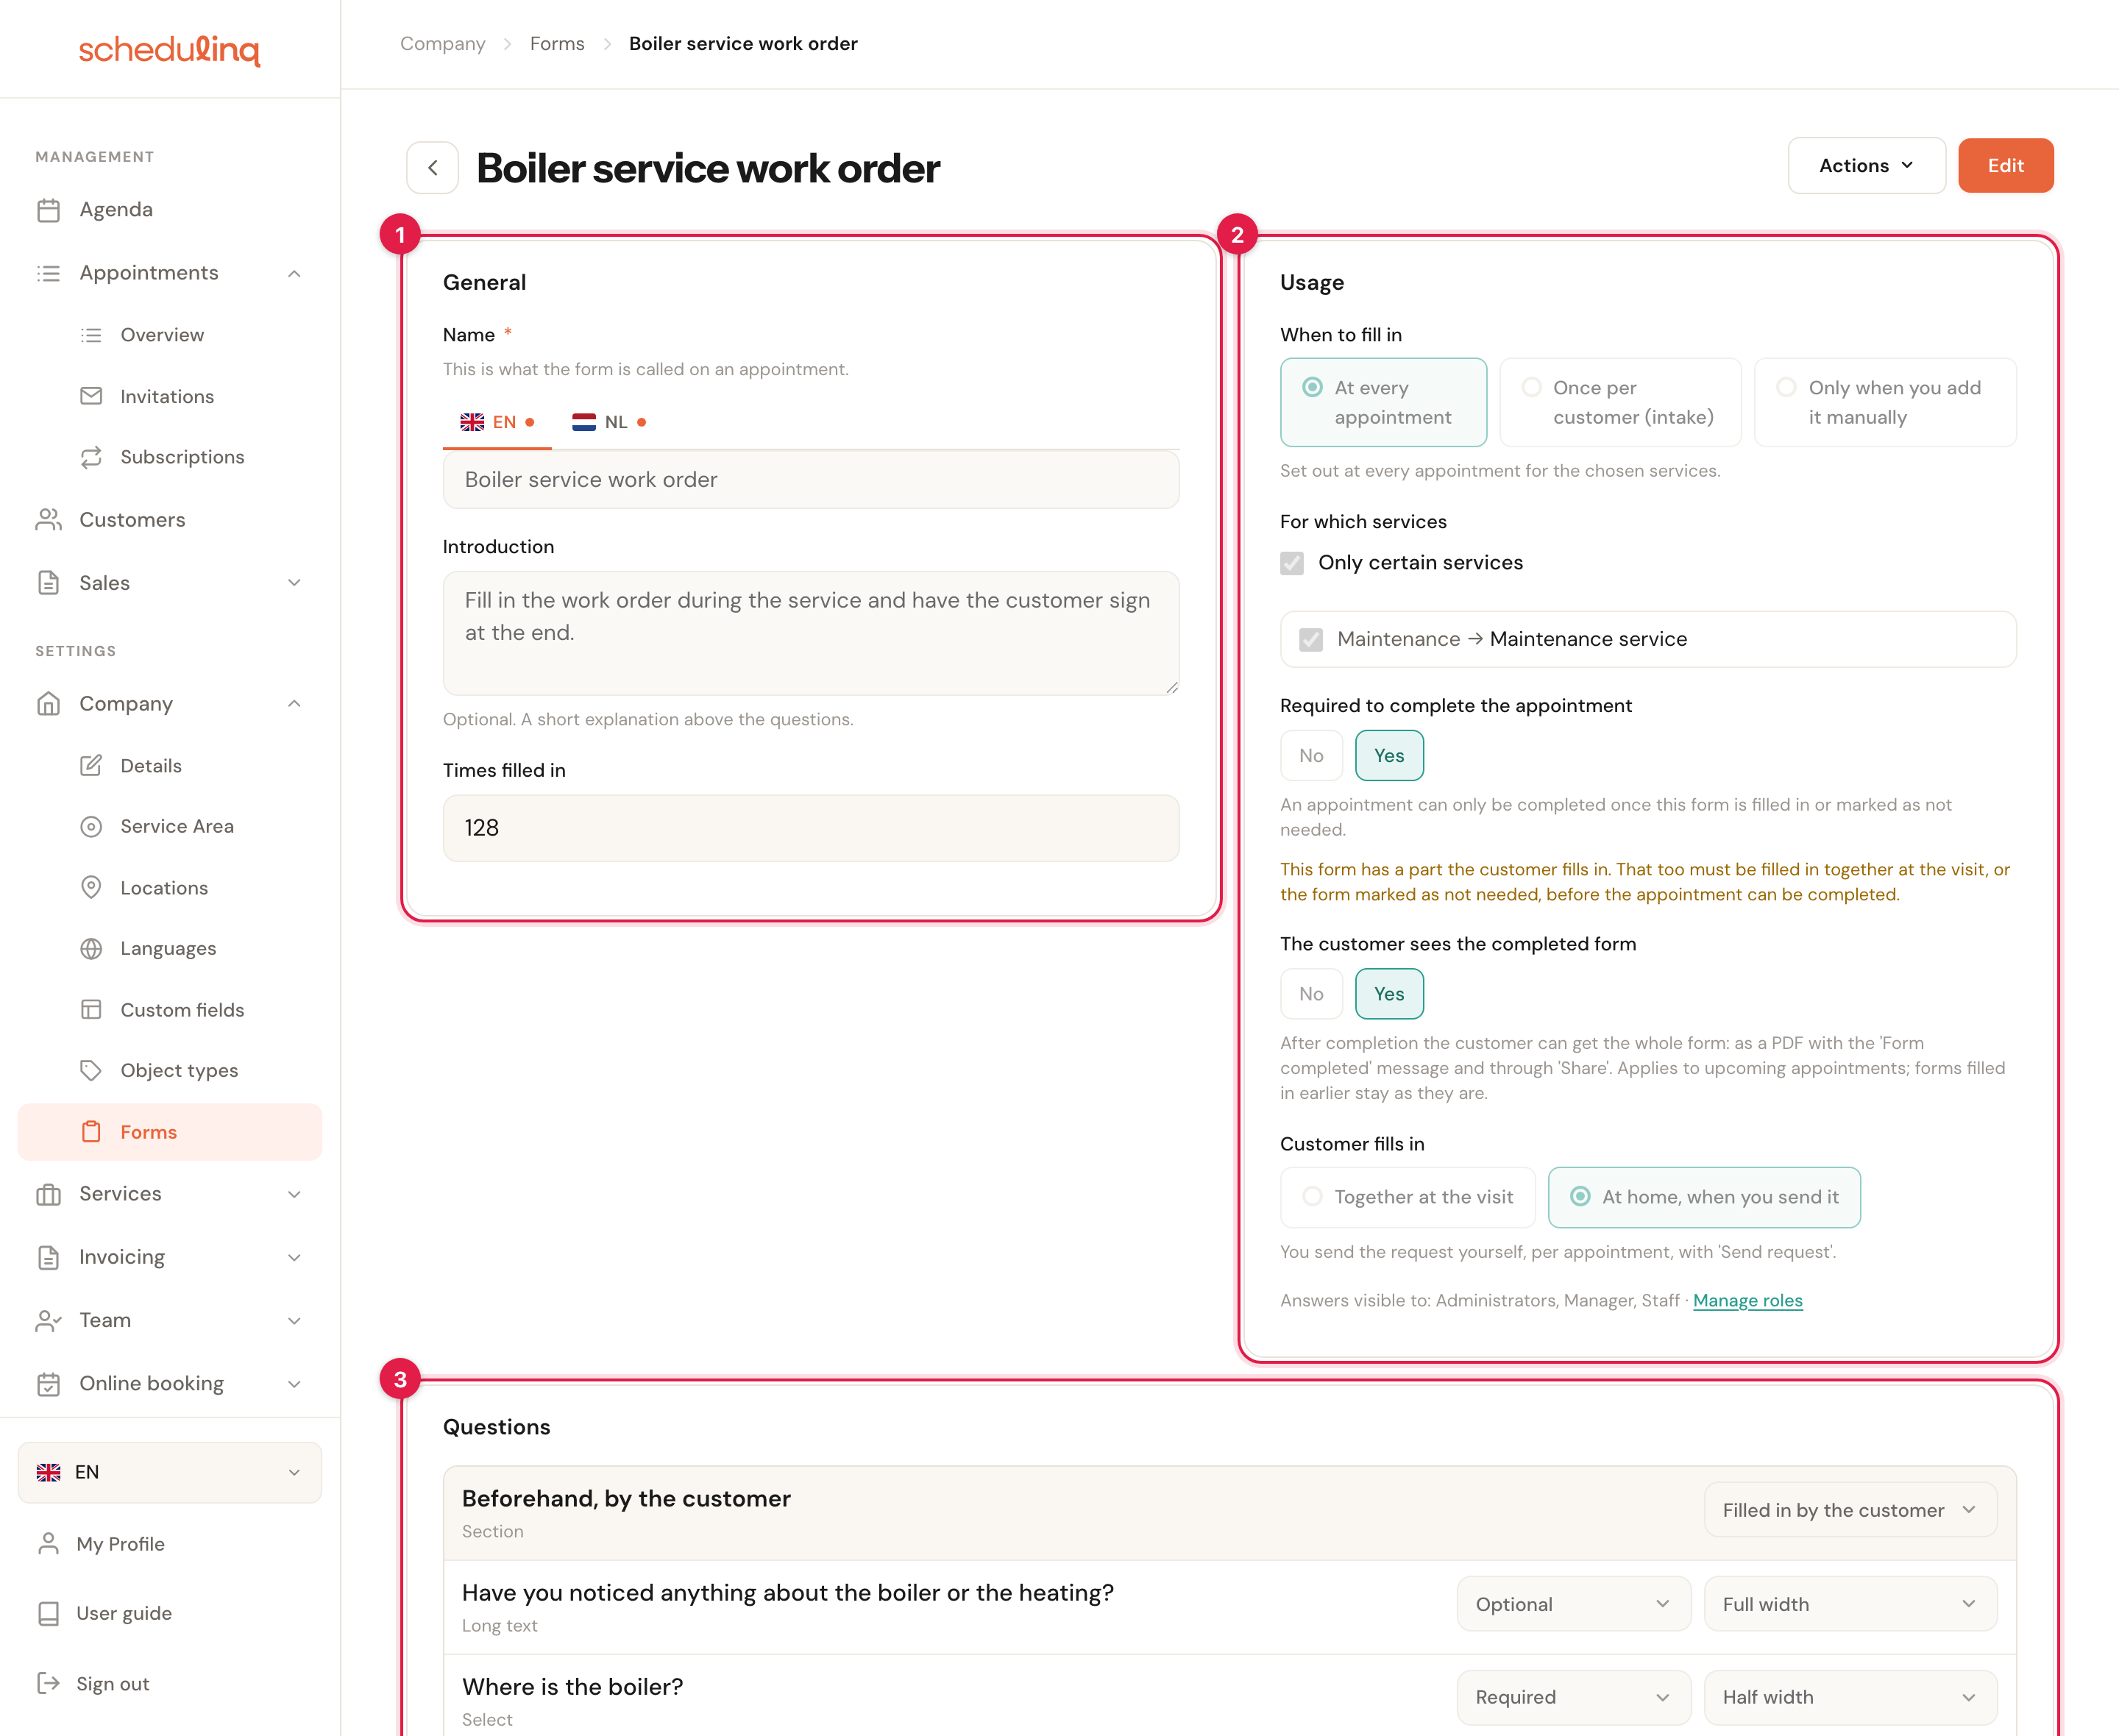Set customer sees completed form to Yes

pyautogui.click(x=1389, y=994)
